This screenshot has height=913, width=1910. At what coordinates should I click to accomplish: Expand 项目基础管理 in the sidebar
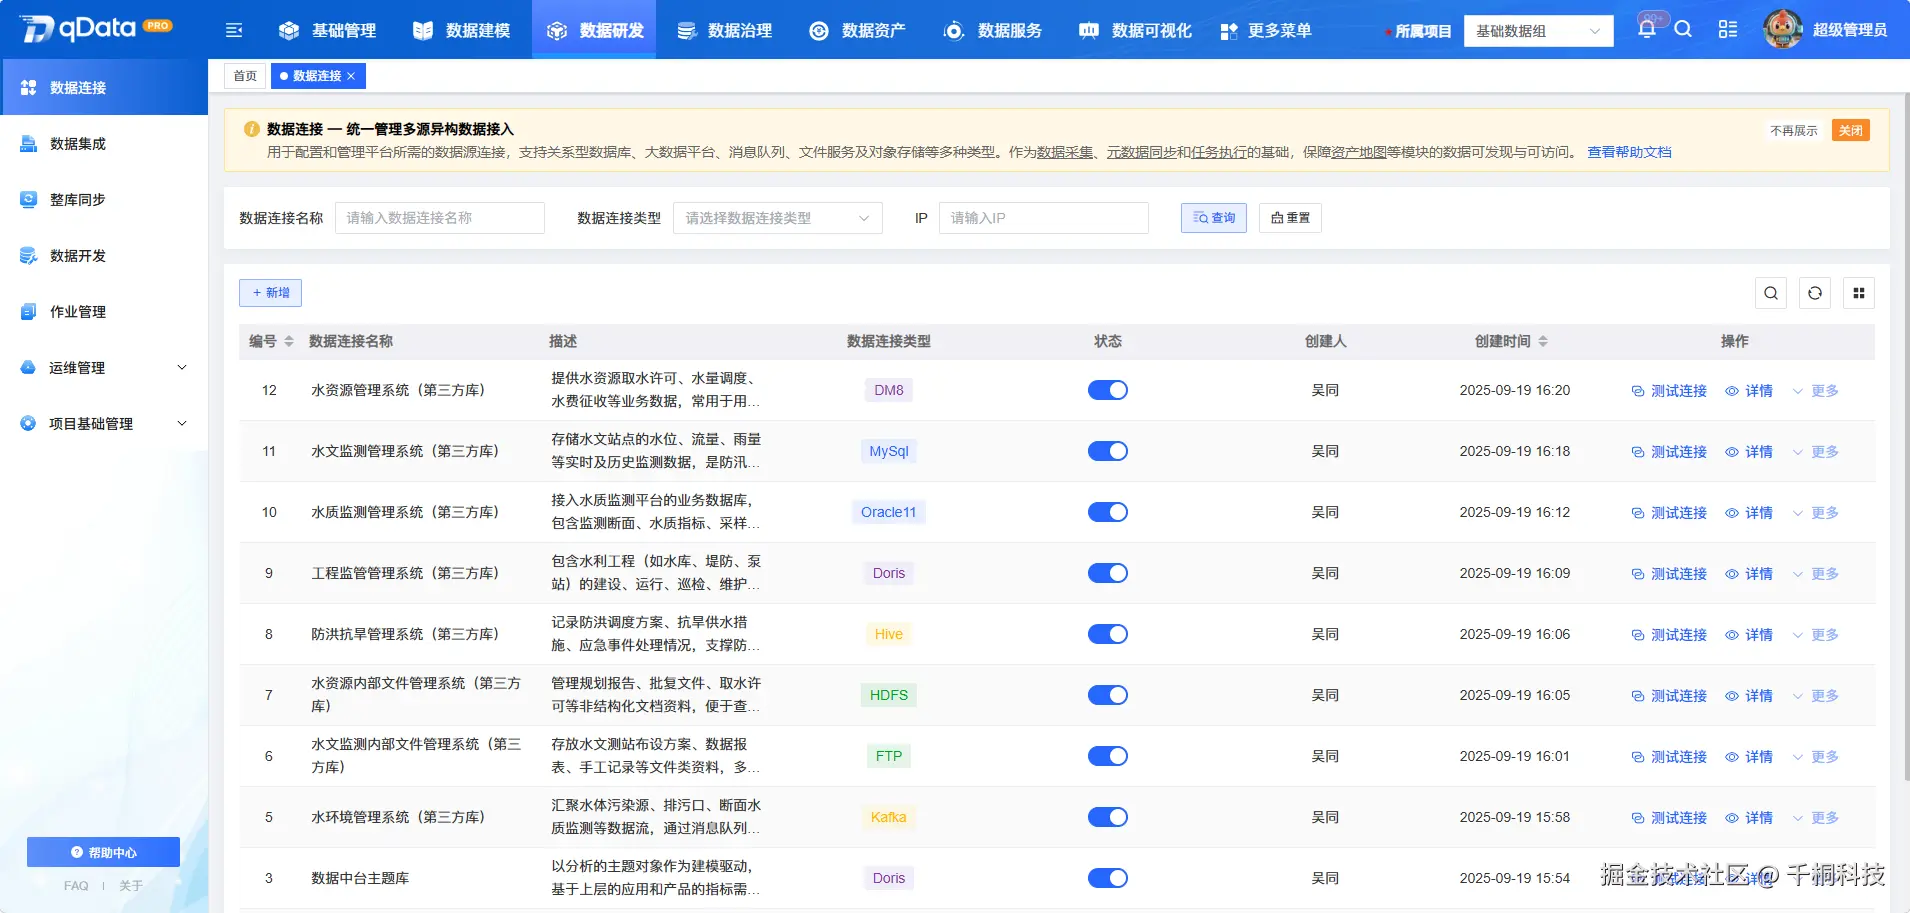[104, 424]
